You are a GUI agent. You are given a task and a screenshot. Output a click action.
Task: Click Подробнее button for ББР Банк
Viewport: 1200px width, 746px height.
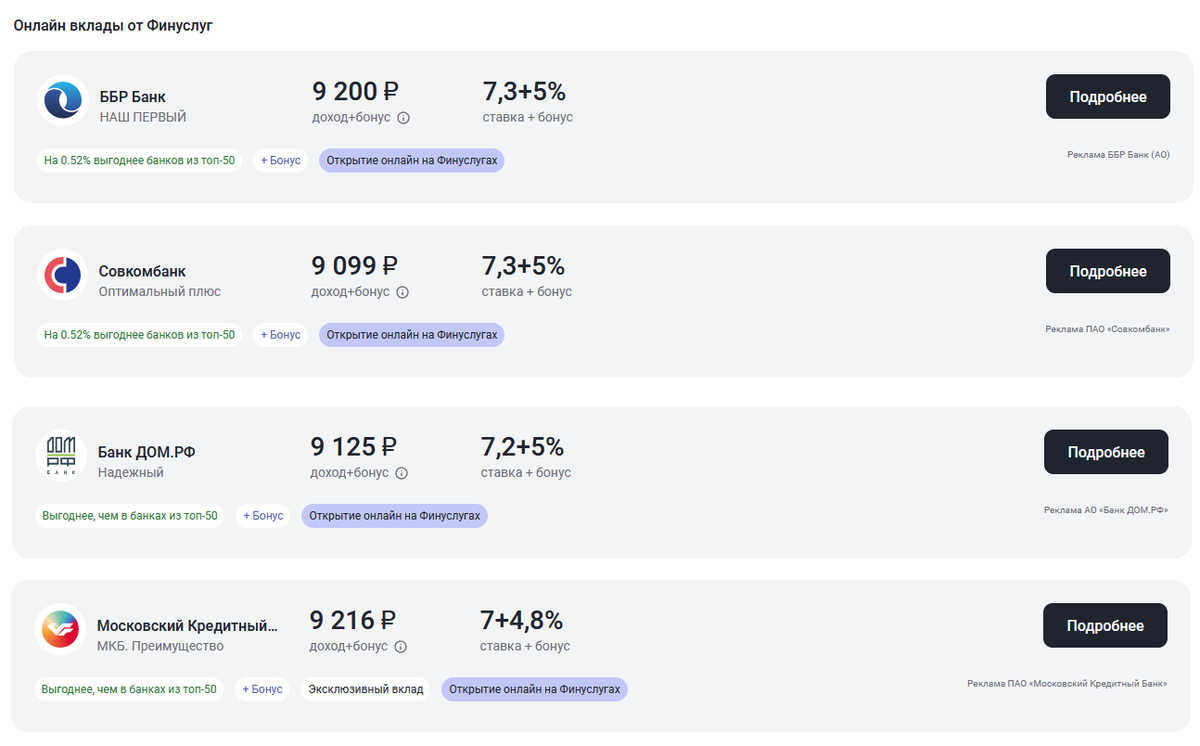(1108, 97)
